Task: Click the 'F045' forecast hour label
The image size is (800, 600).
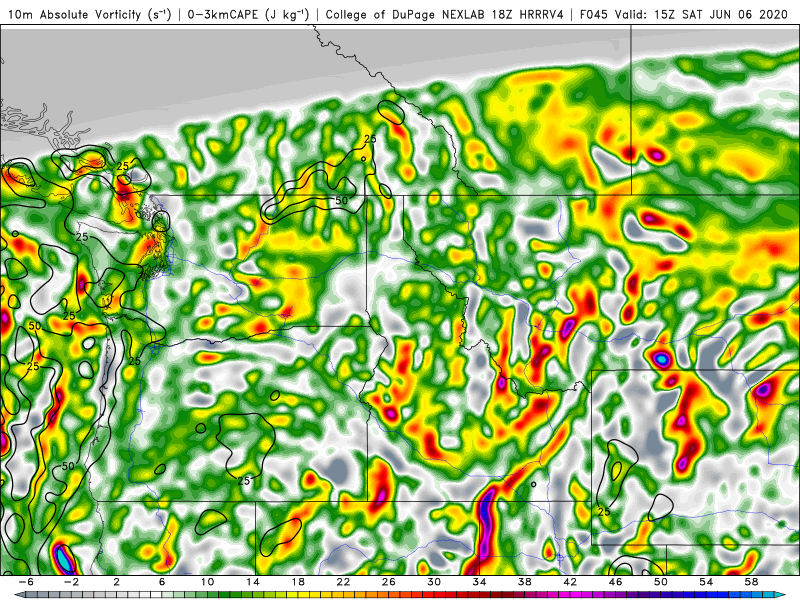Action: click(594, 14)
